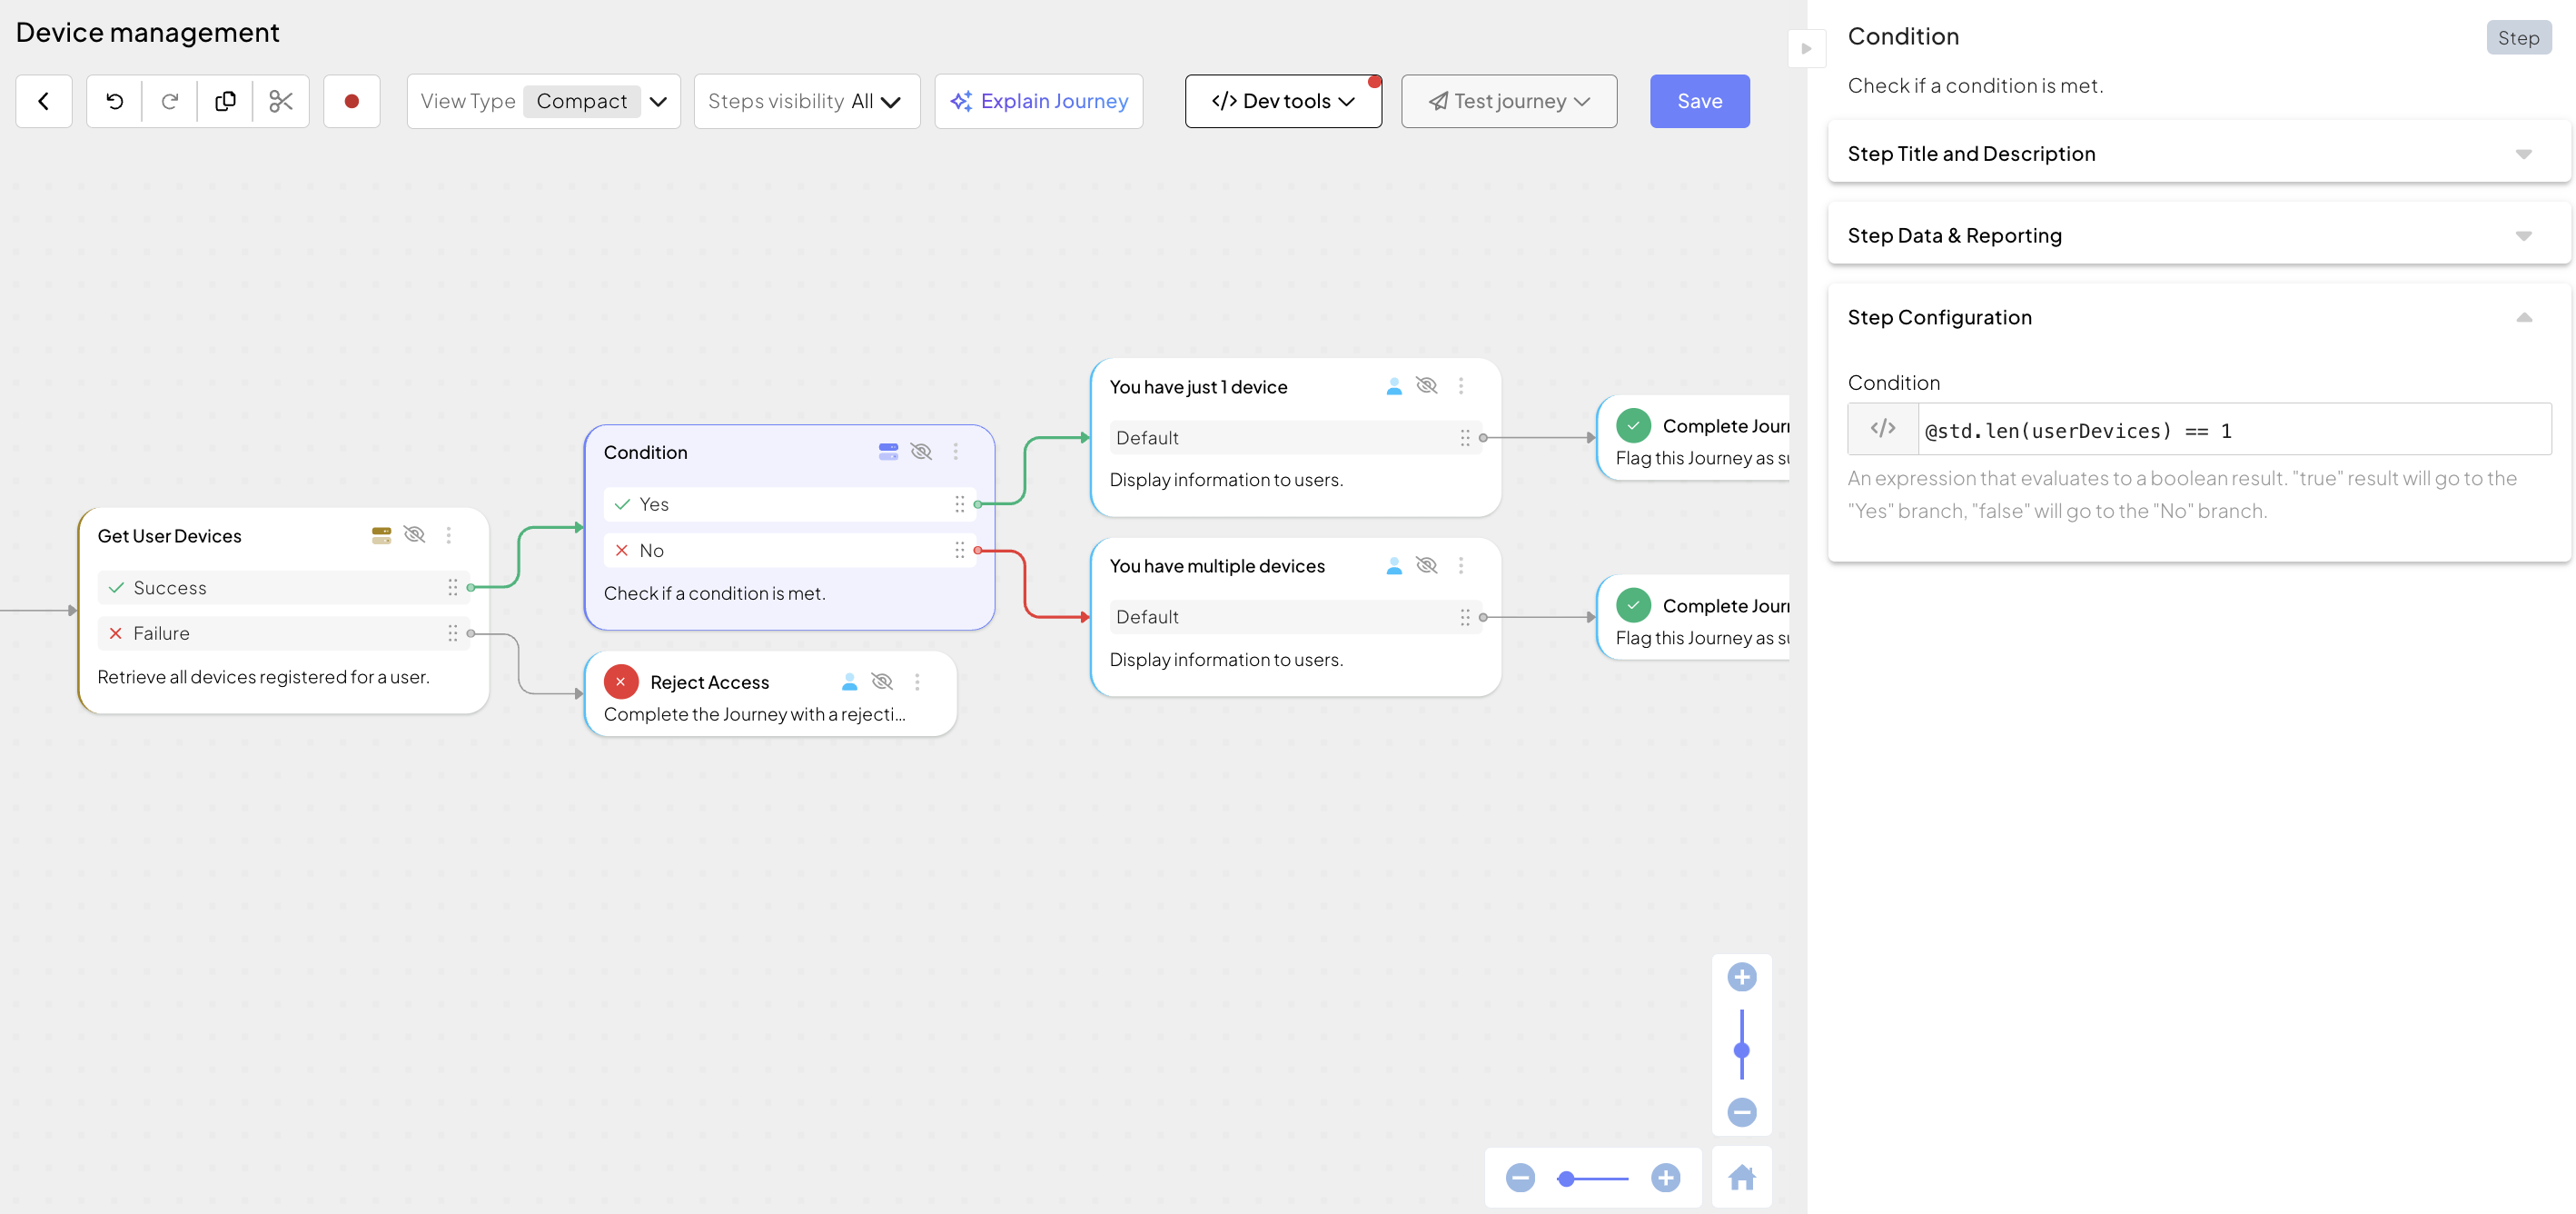This screenshot has height=1214, width=2576.
Task: Toggle visibility of Get User Devices step
Action: 414,535
